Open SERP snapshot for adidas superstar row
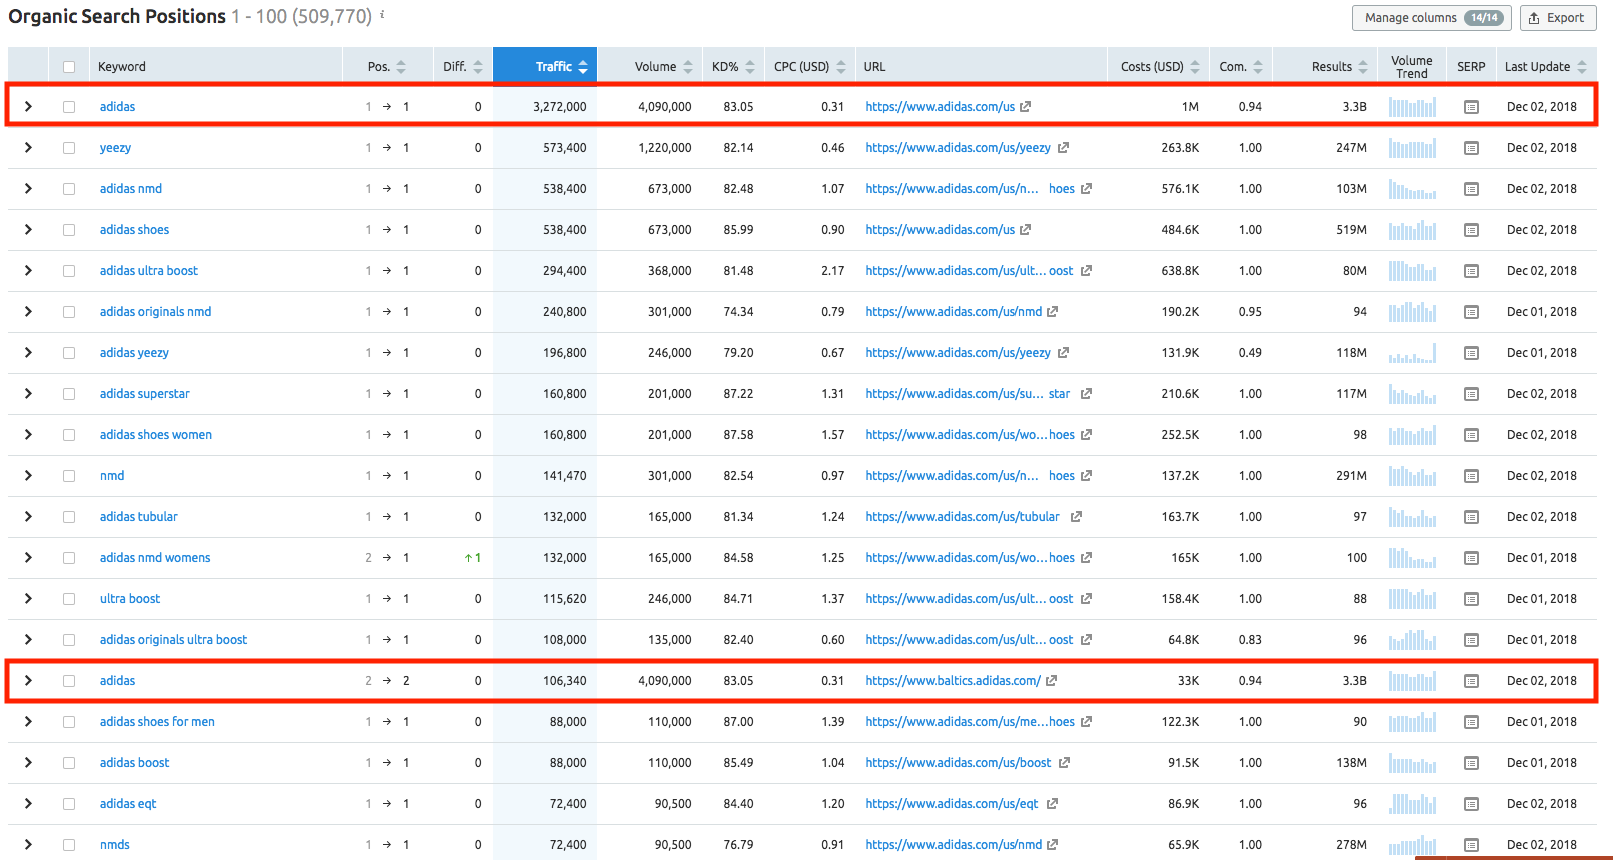Viewport: 1613px width, 860px height. point(1471,394)
